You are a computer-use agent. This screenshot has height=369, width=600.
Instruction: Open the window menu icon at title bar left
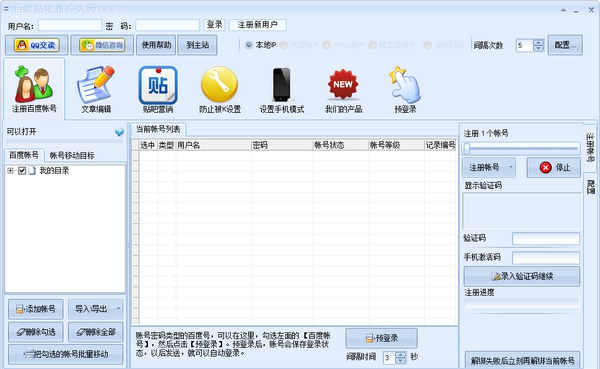click(x=6, y=9)
